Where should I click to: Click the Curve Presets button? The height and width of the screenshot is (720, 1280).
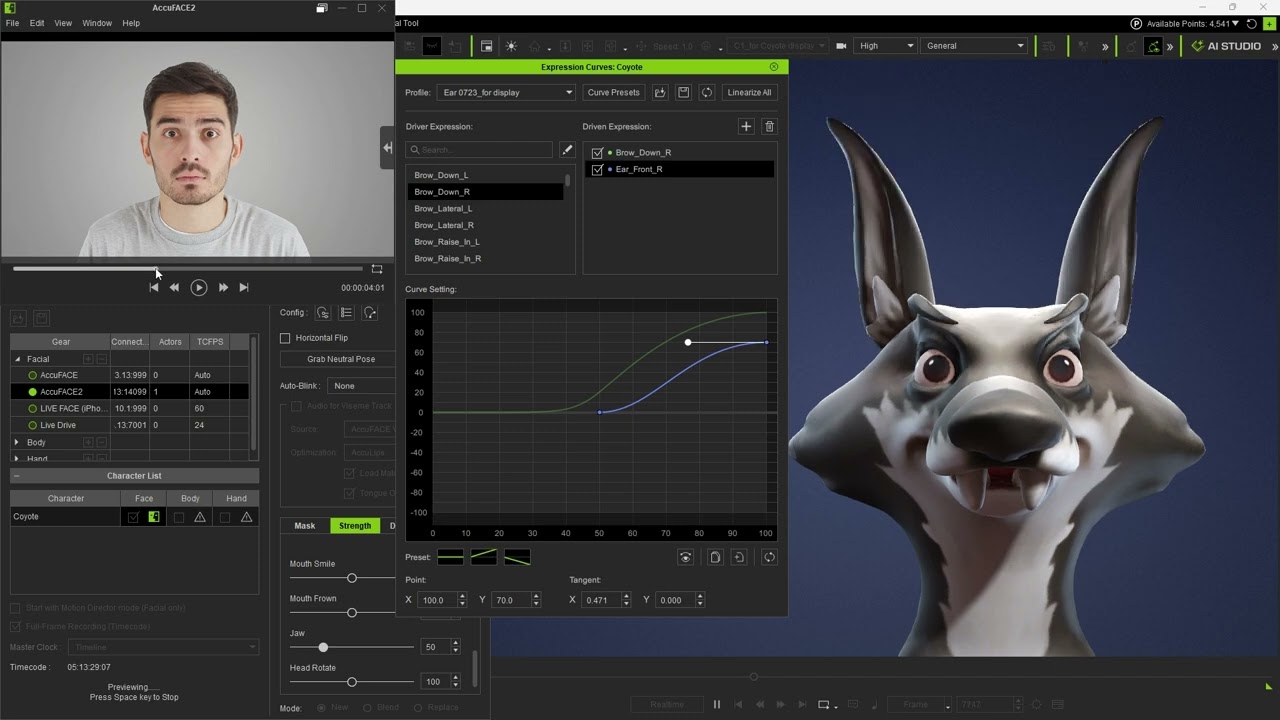tap(613, 92)
